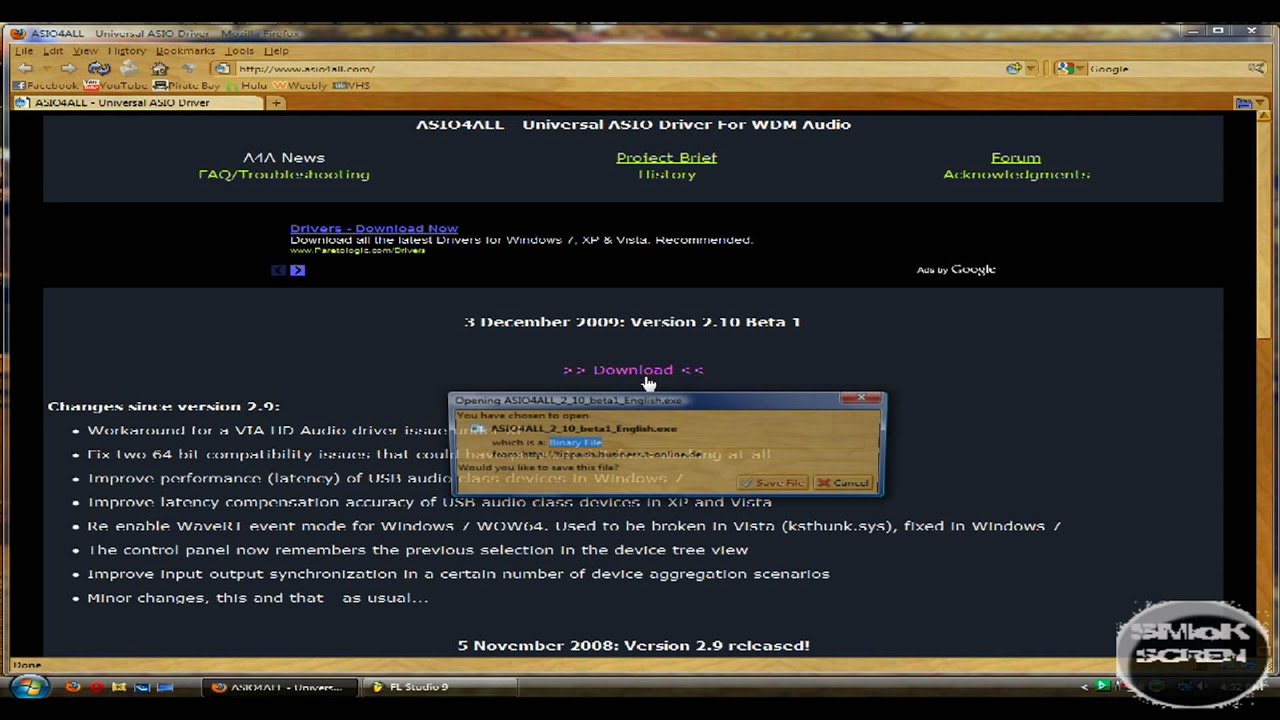Screen dimensions: 1280x720
Task: Go back with the back arrow
Action: tap(25, 68)
